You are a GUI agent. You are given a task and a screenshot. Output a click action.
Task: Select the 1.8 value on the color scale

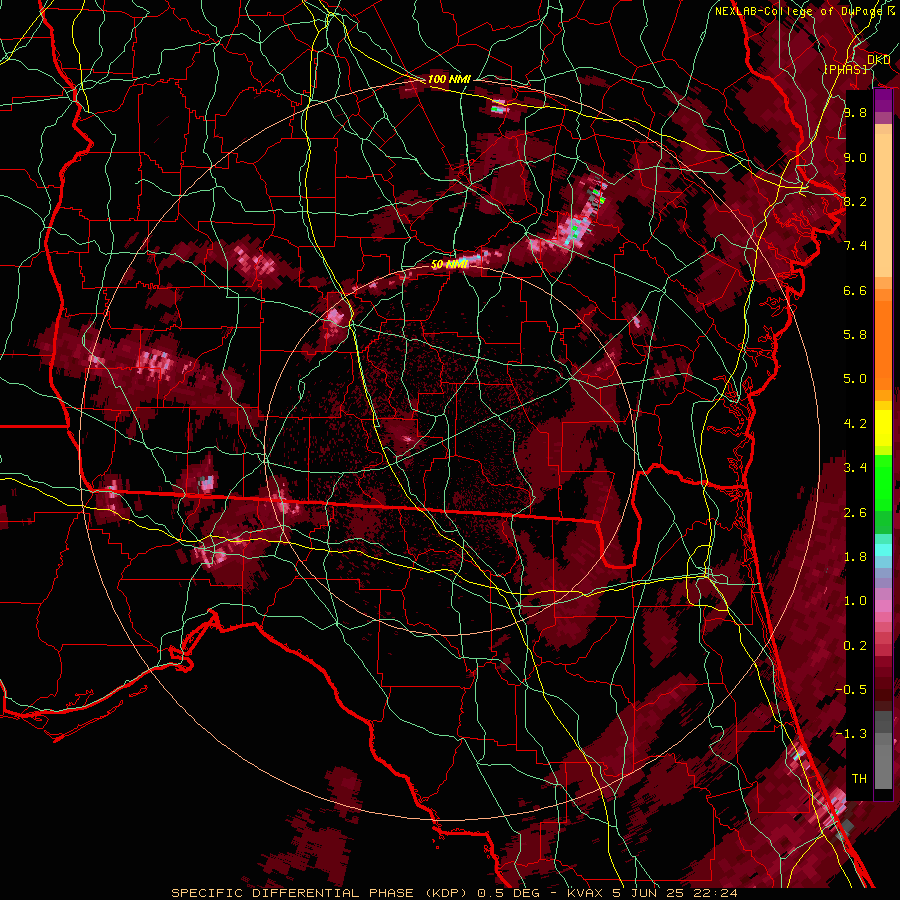pos(855,557)
